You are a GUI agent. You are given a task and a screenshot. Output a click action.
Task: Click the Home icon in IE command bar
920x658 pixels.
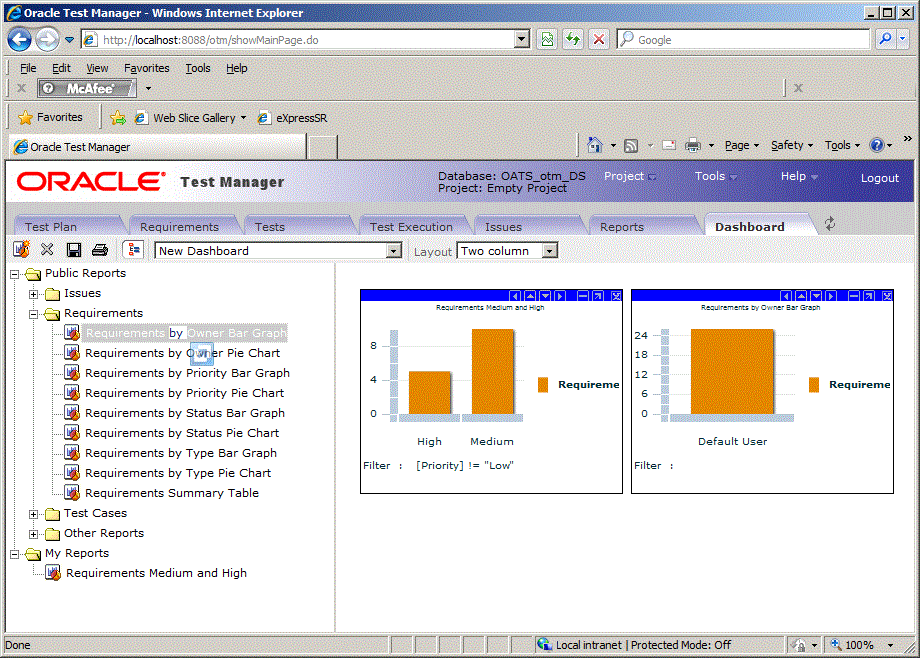pos(594,145)
